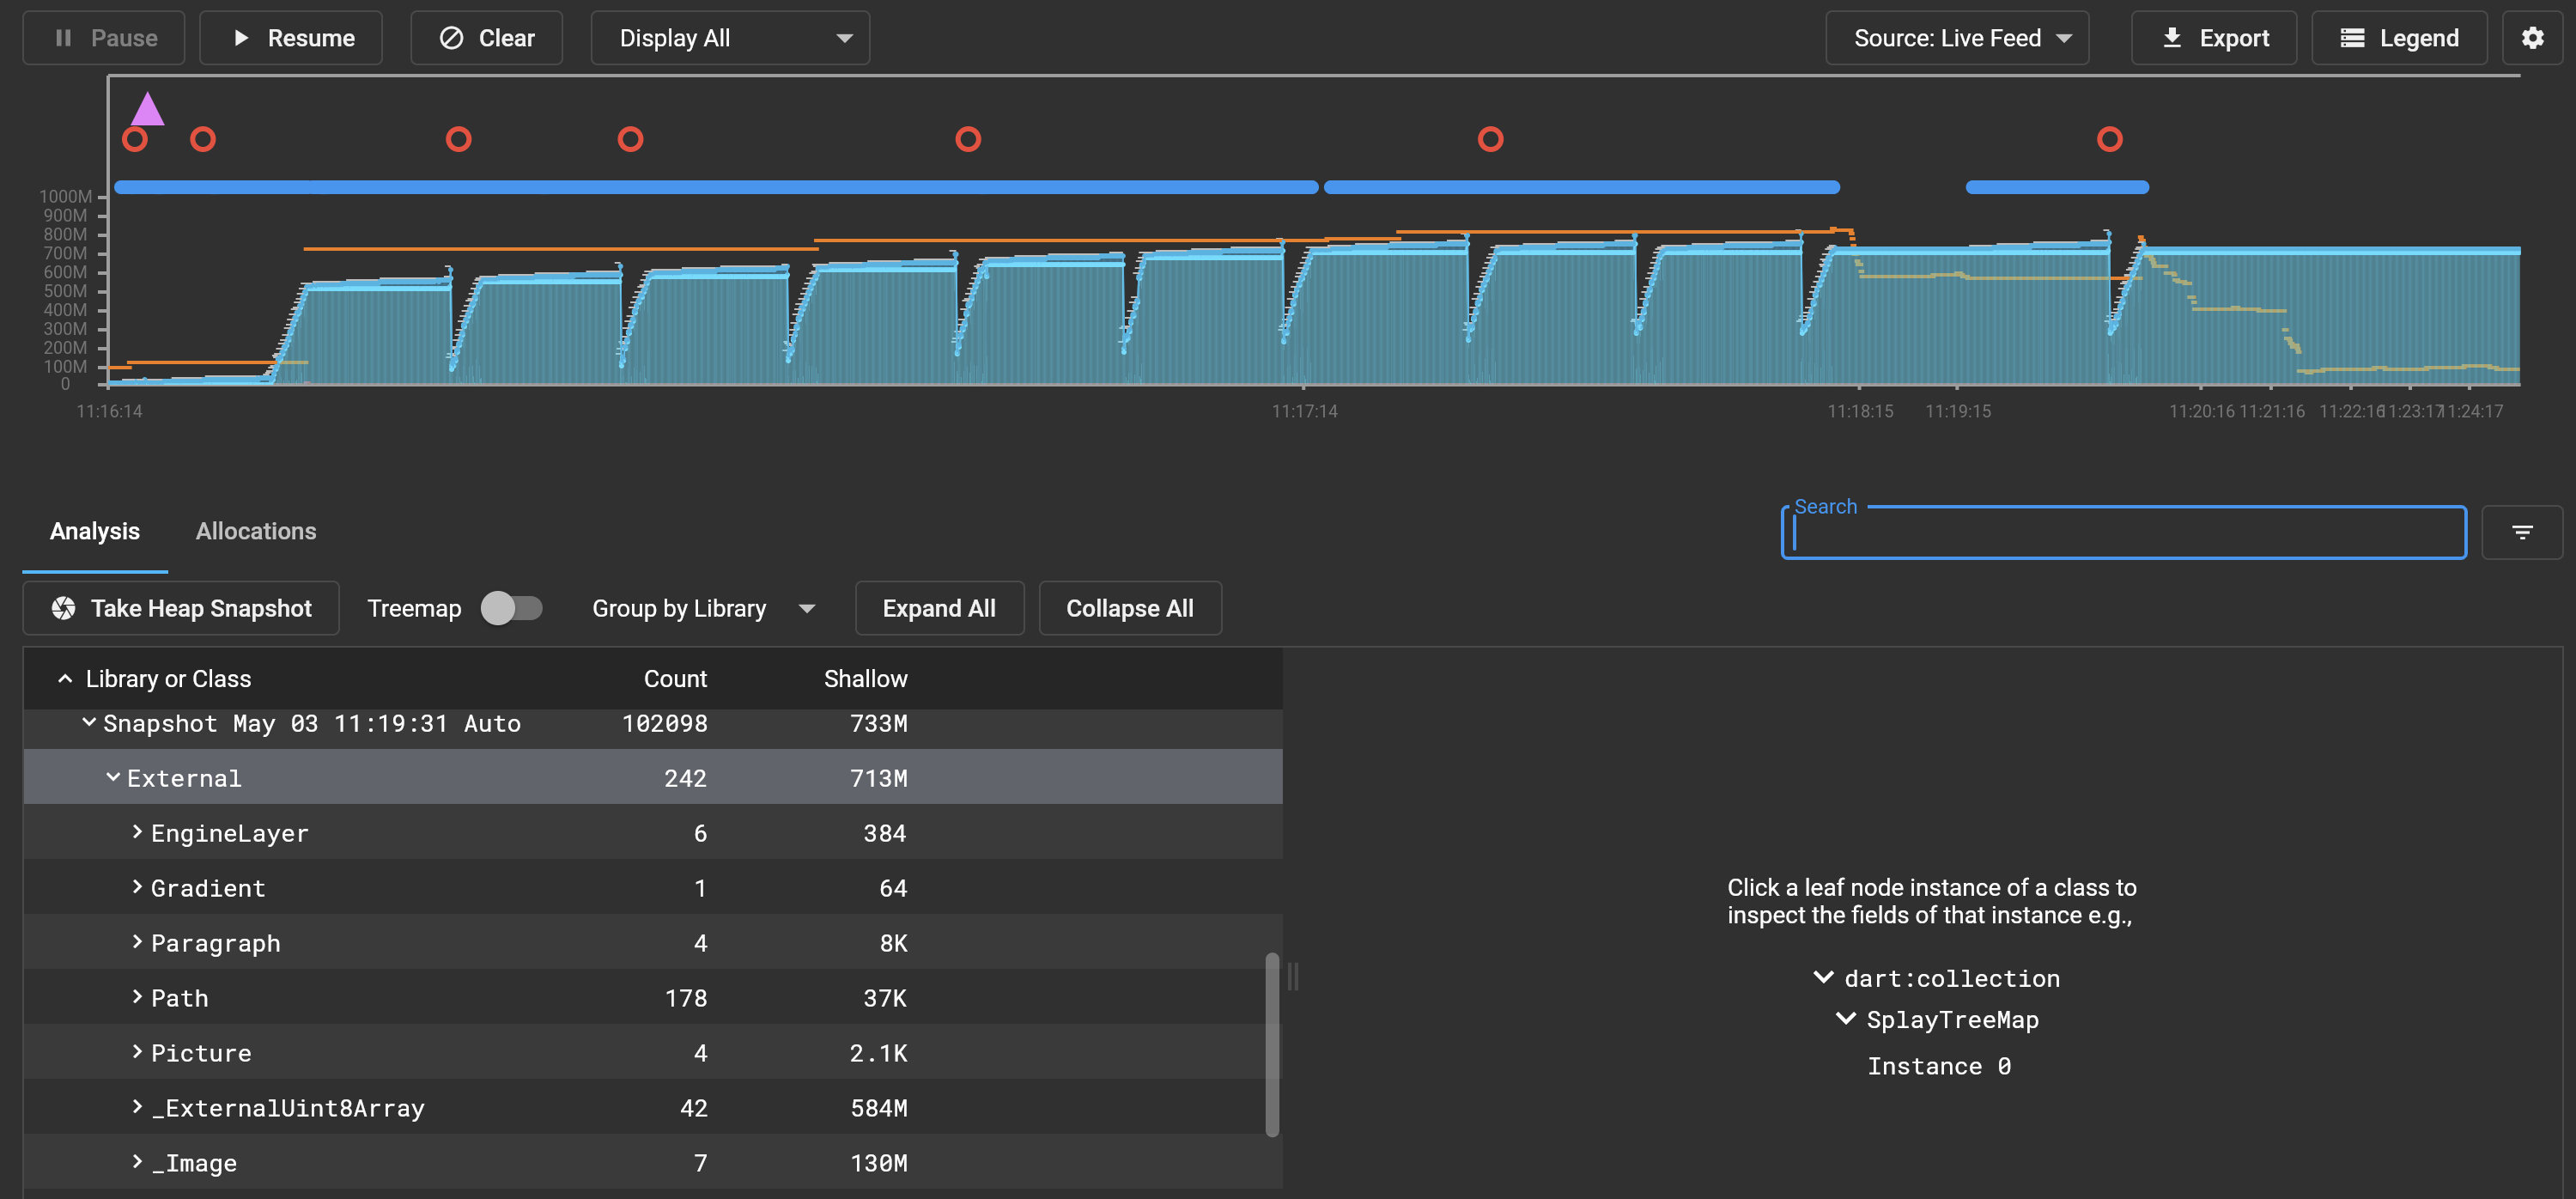
Task: Open the memory settings gear
Action: (x=2533, y=37)
